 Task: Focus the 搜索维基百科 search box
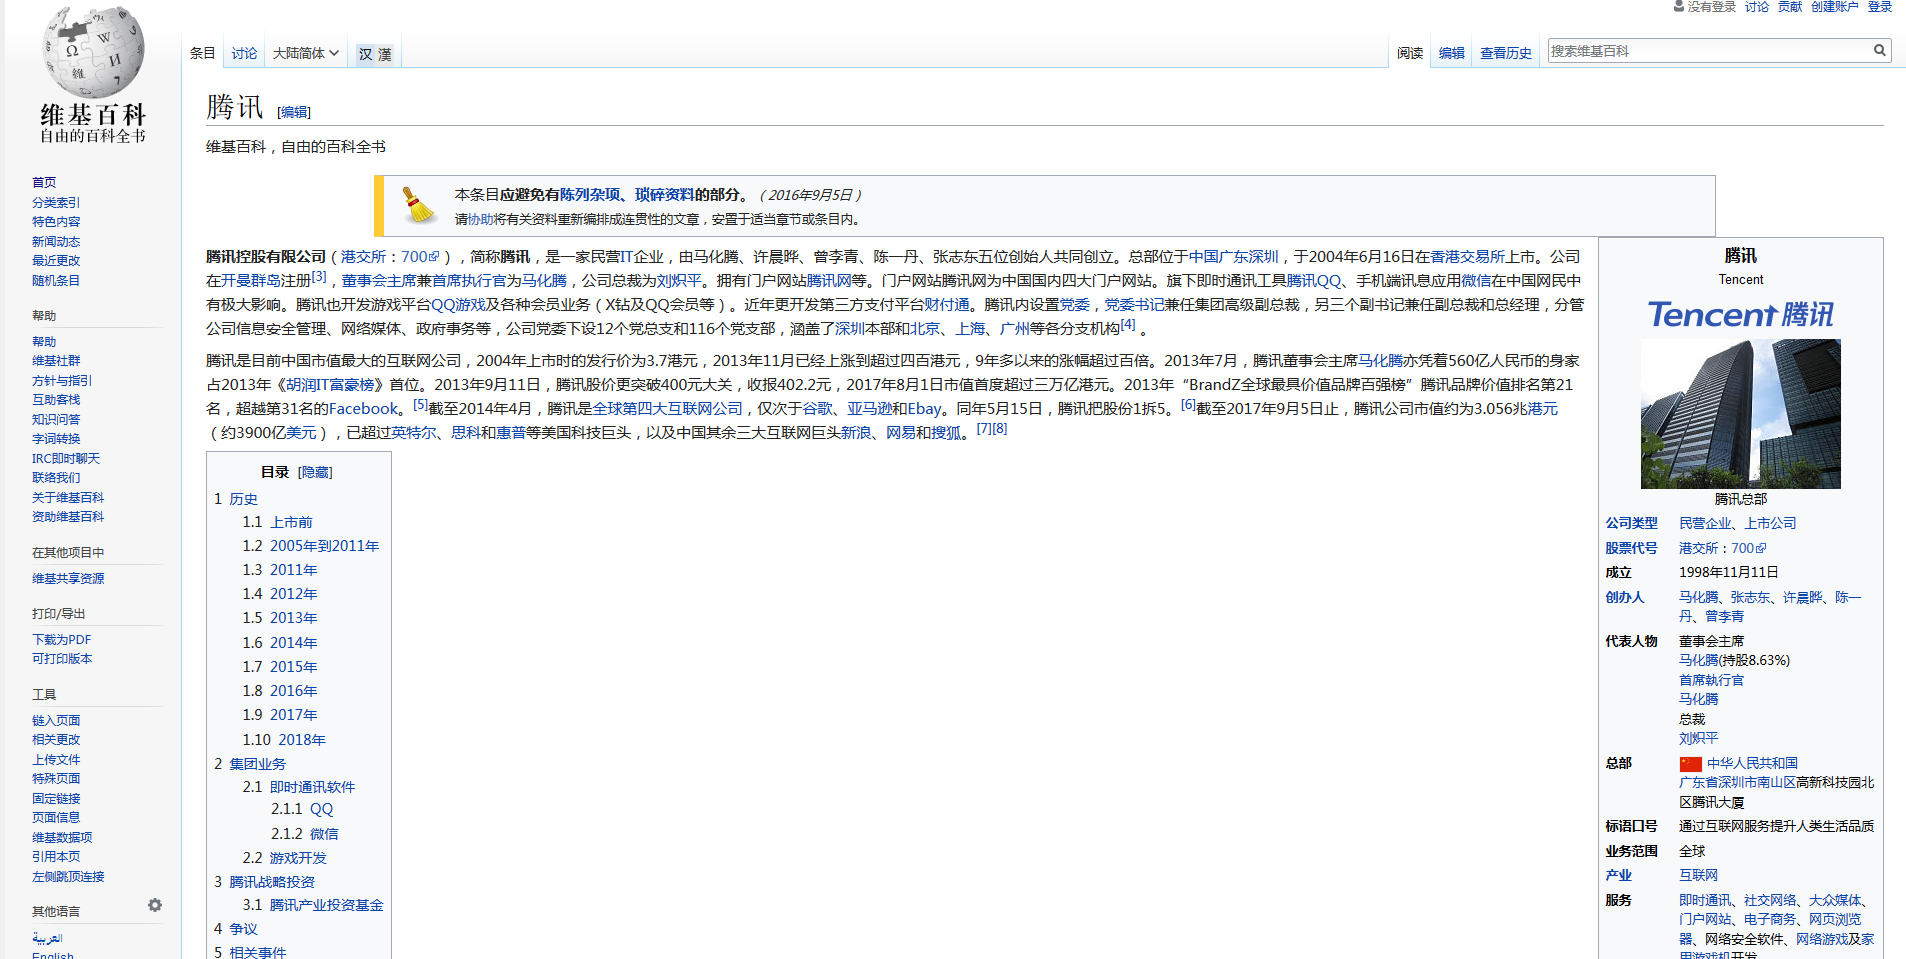[1709, 51]
